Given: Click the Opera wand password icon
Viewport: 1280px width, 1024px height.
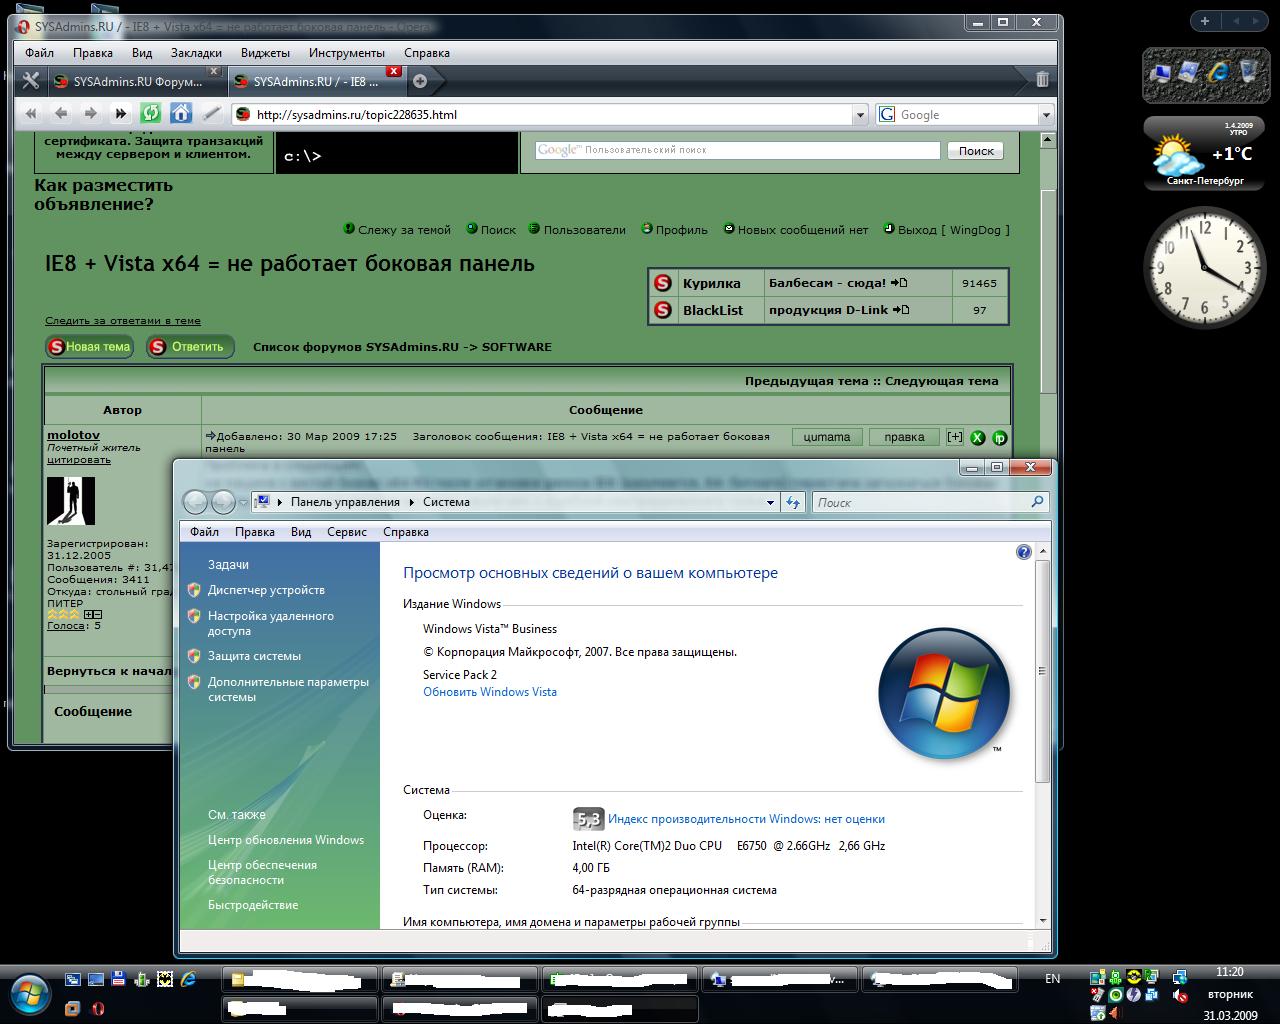Looking at the screenshot, I should pyautogui.click(x=211, y=114).
